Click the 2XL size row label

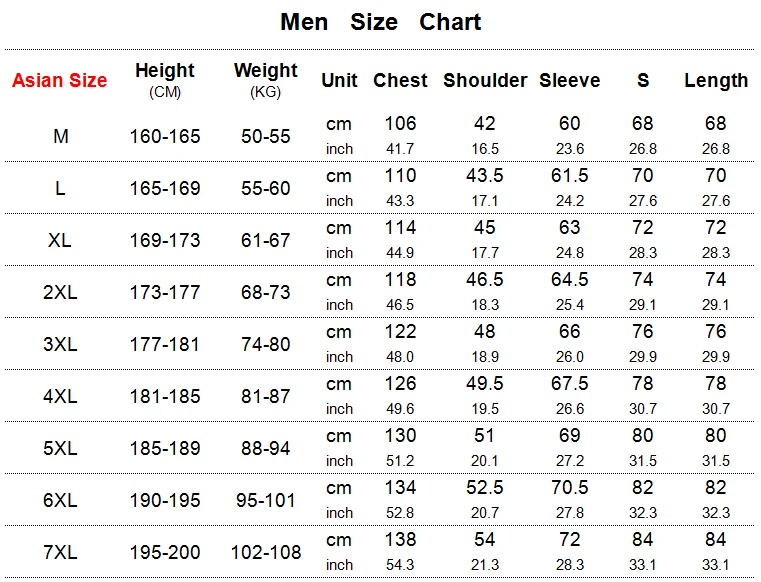[60, 292]
